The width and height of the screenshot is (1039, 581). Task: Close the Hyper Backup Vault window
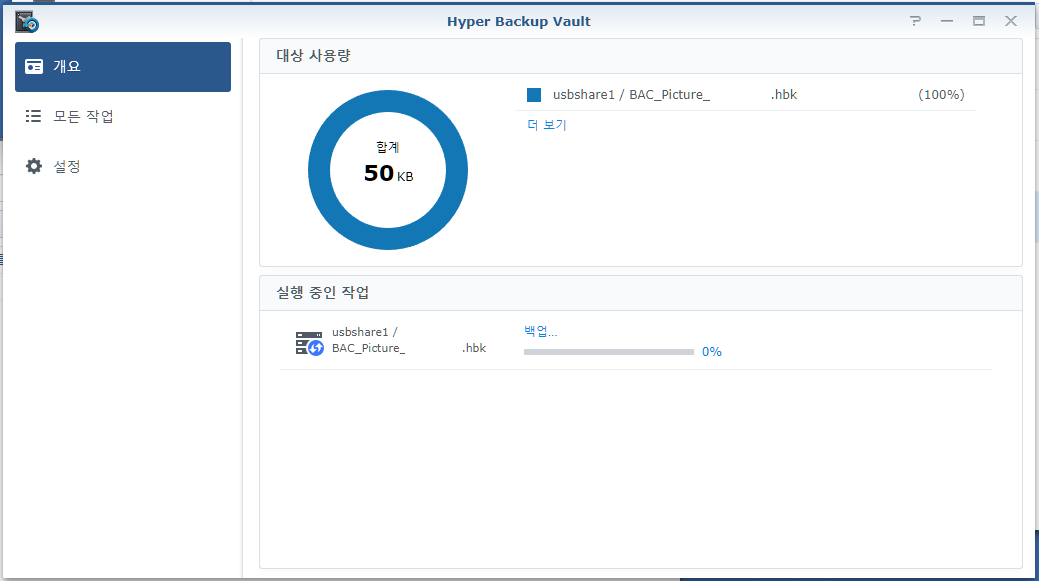1011,21
